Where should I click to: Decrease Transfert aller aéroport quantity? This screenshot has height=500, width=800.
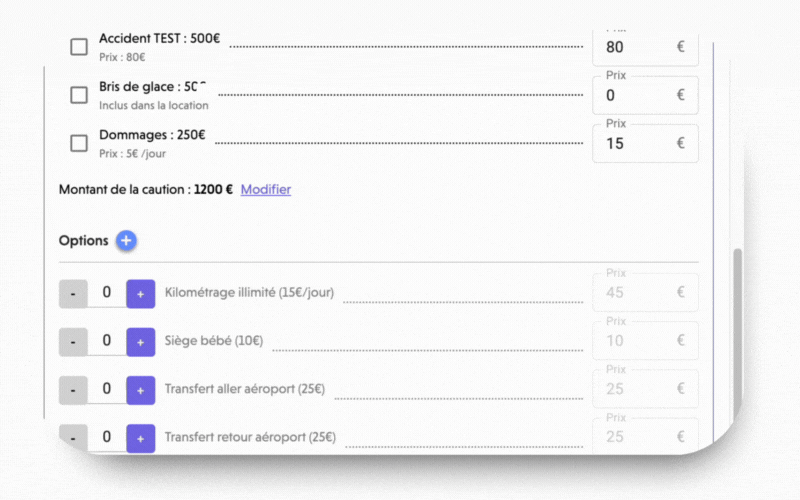(x=73, y=390)
